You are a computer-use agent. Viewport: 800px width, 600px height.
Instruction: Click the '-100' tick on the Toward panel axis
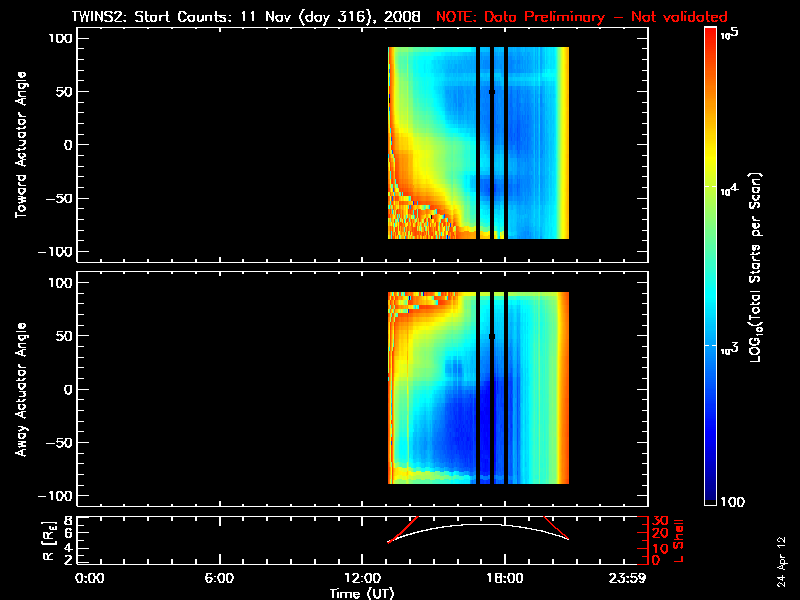pyautogui.click(x=55, y=252)
